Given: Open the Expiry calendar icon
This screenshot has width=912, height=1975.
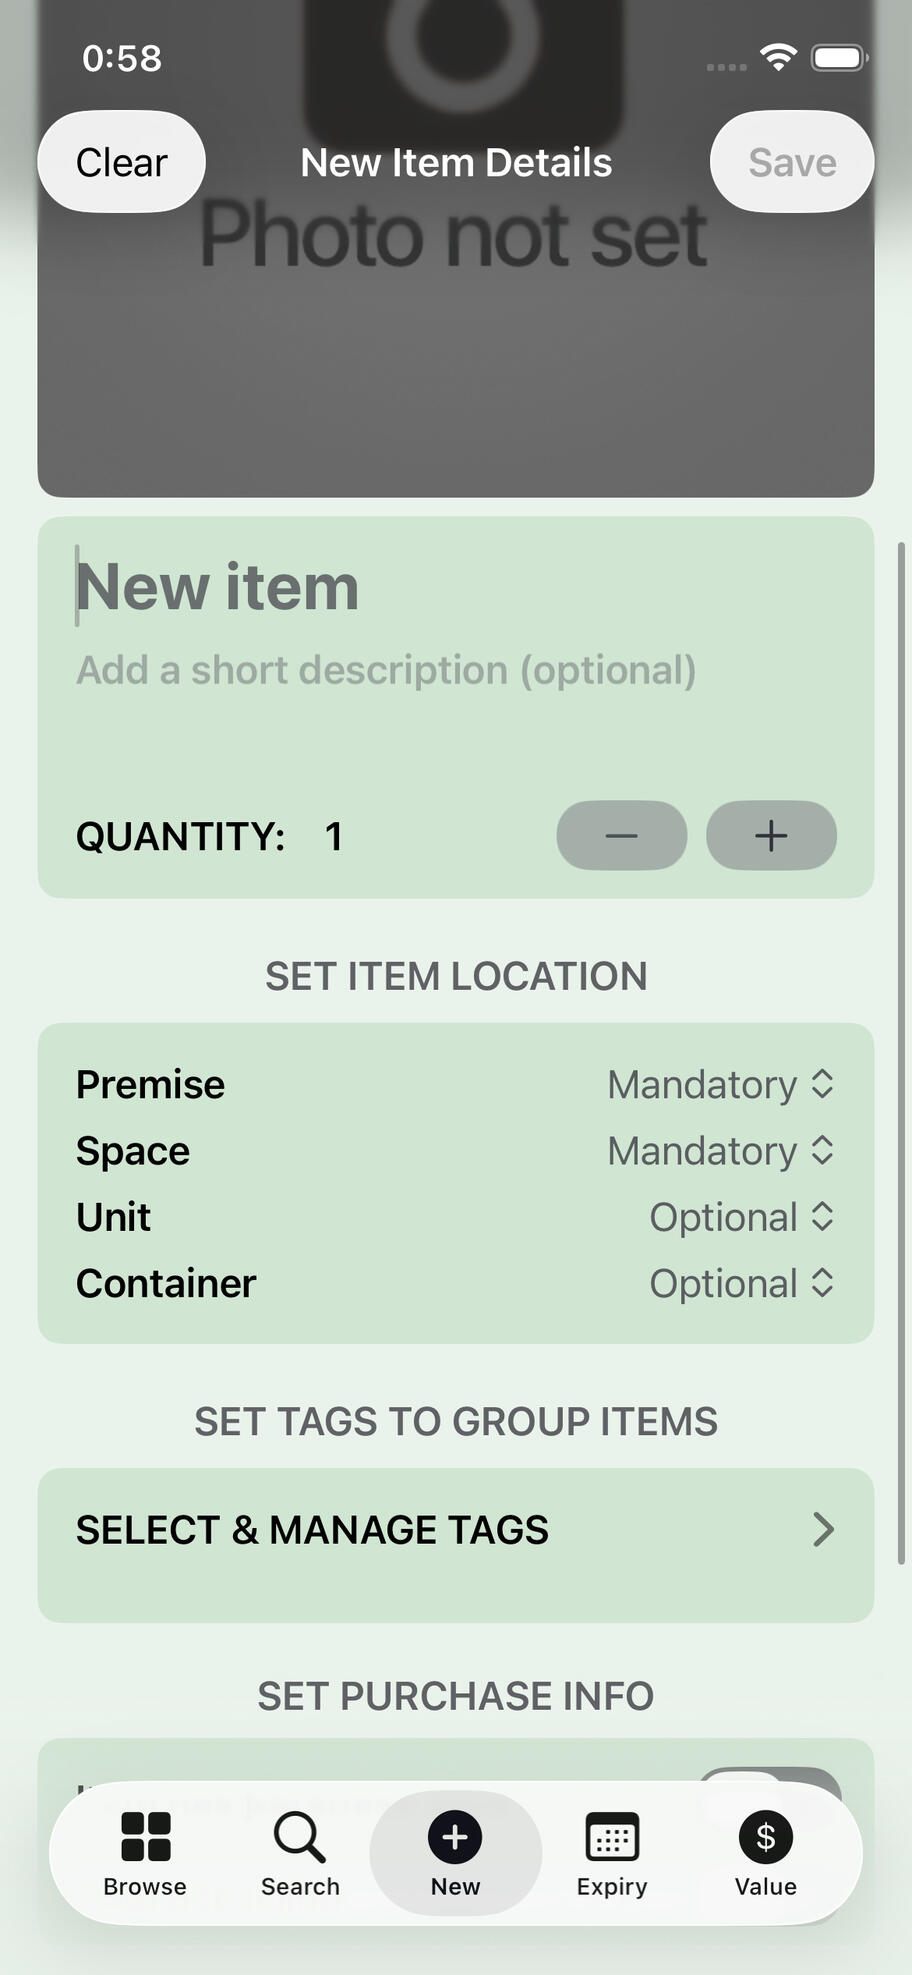Looking at the screenshot, I should [x=612, y=1837].
